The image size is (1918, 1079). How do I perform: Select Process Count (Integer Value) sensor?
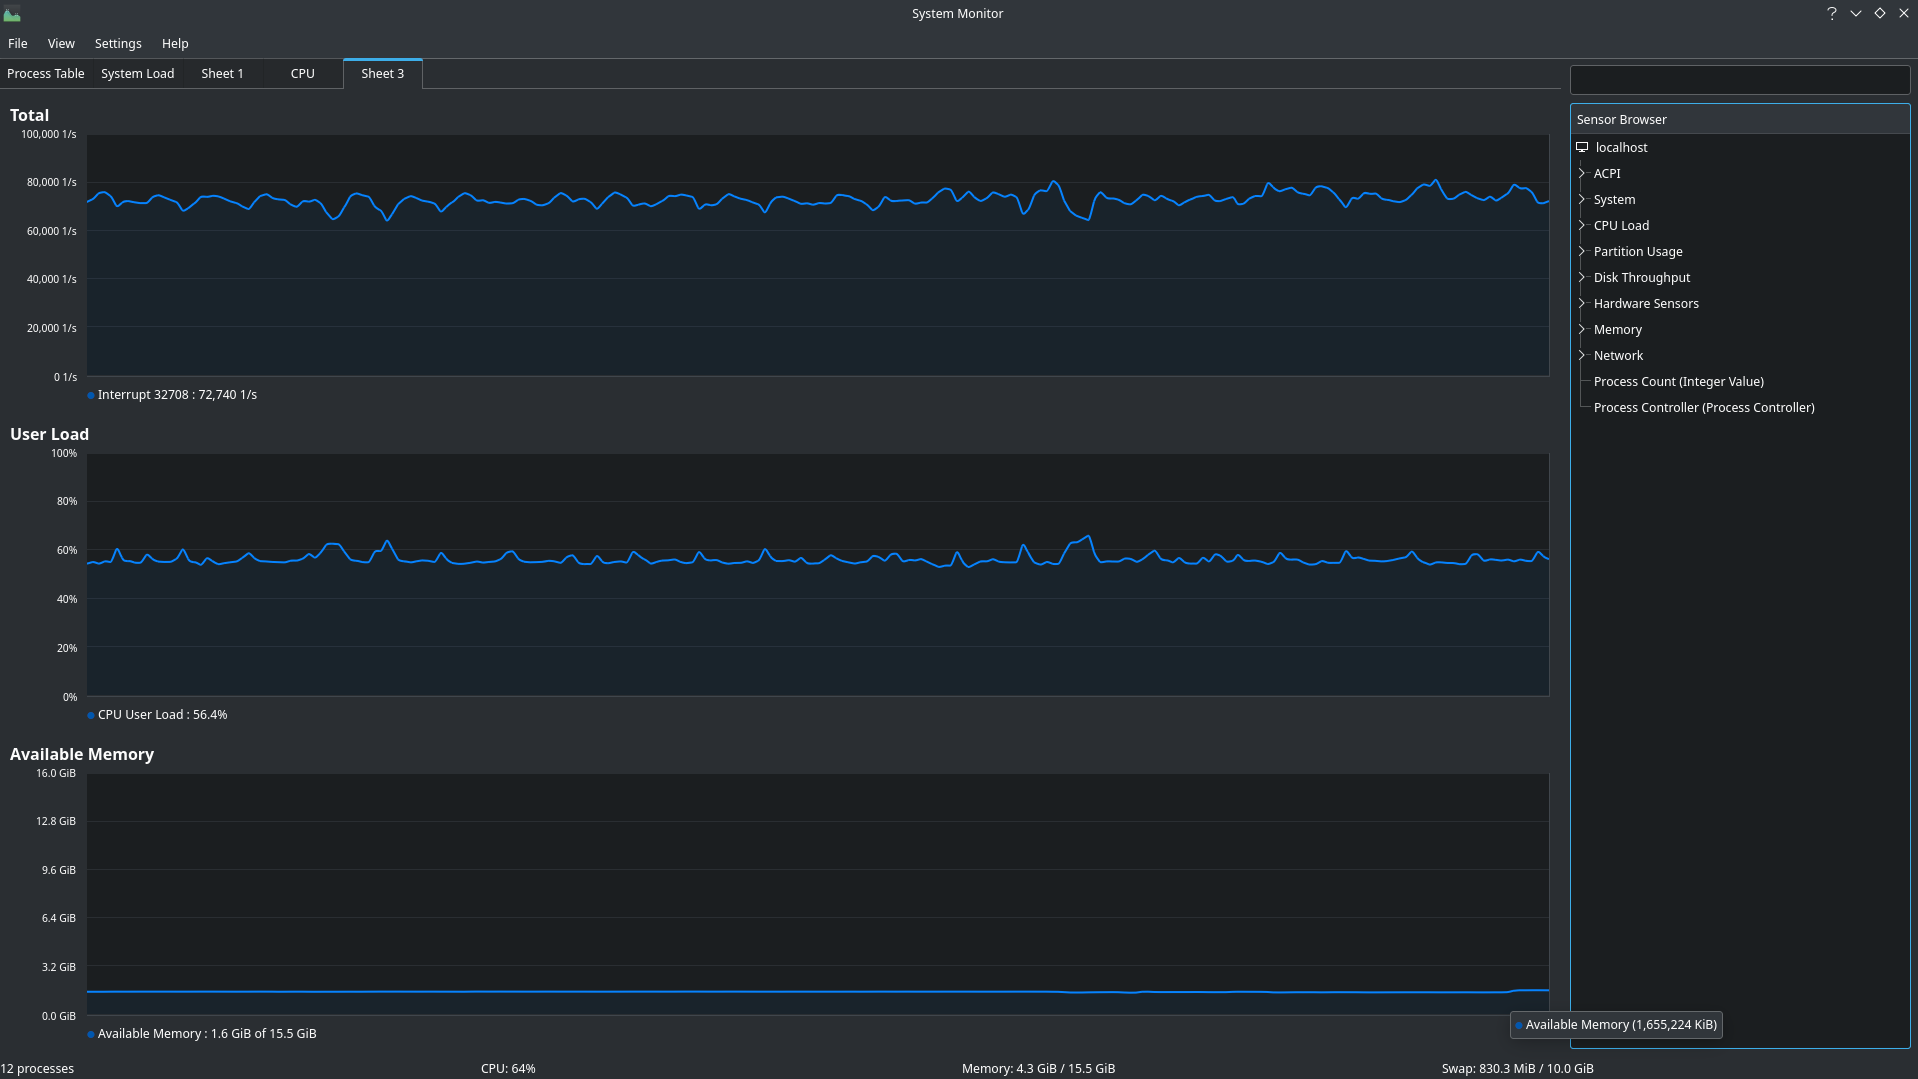point(1678,382)
